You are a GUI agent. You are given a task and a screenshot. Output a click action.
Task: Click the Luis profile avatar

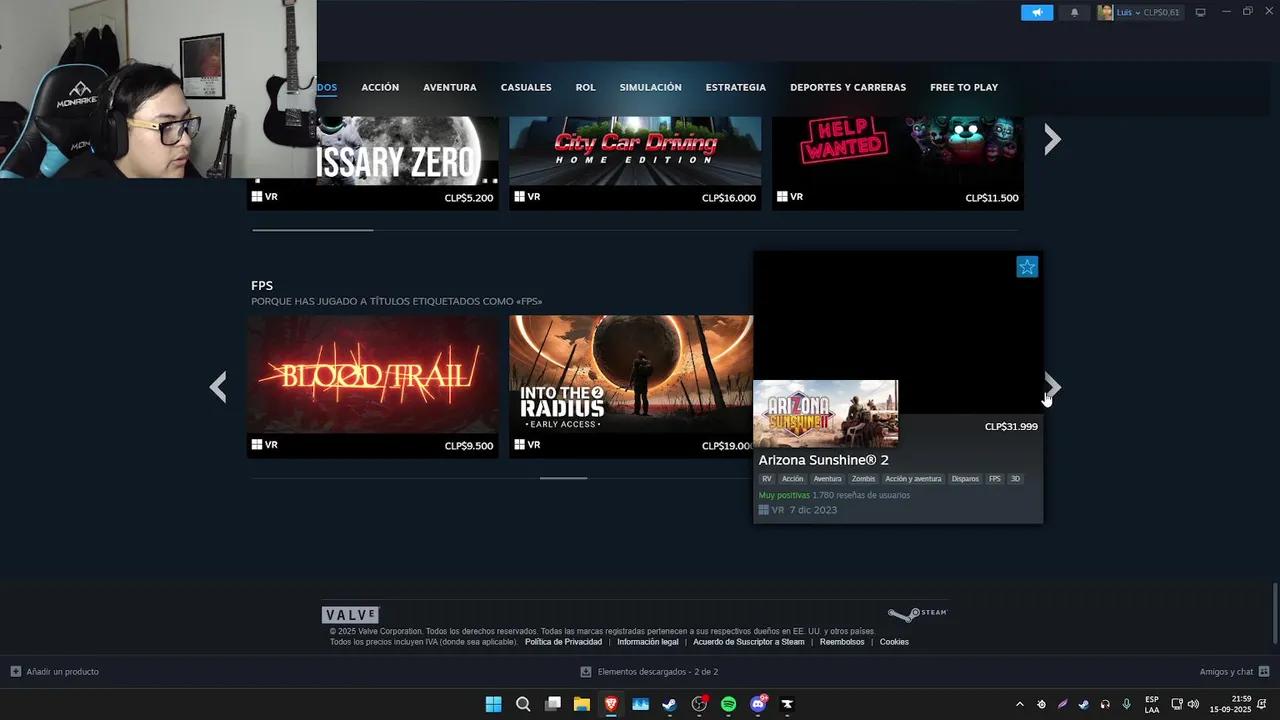tap(1105, 12)
